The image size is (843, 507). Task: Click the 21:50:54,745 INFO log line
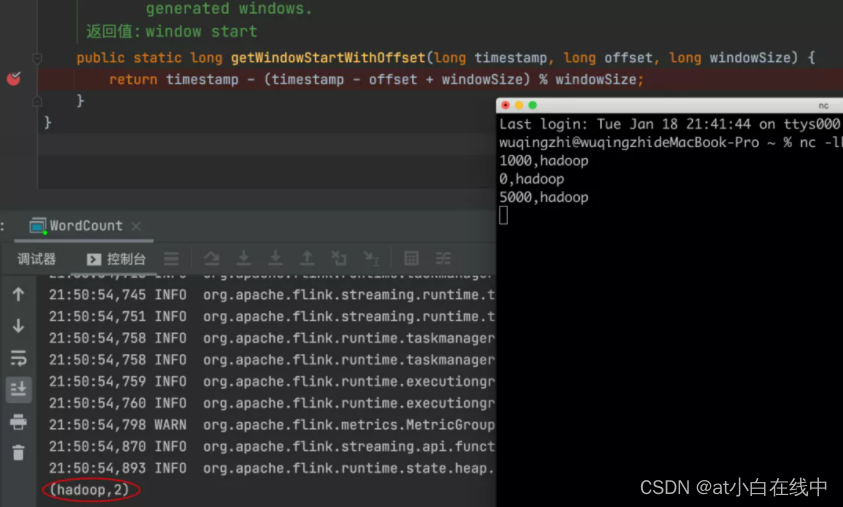coord(272,295)
